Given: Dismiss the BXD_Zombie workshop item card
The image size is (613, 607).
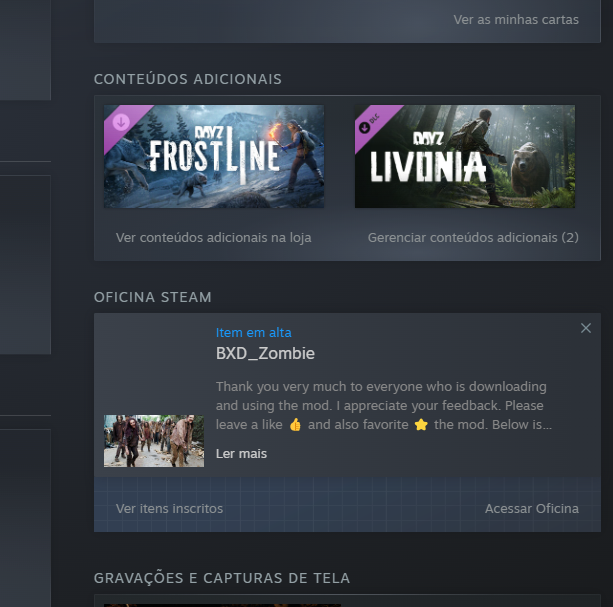Looking at the screenshot, I should (586, 328).
